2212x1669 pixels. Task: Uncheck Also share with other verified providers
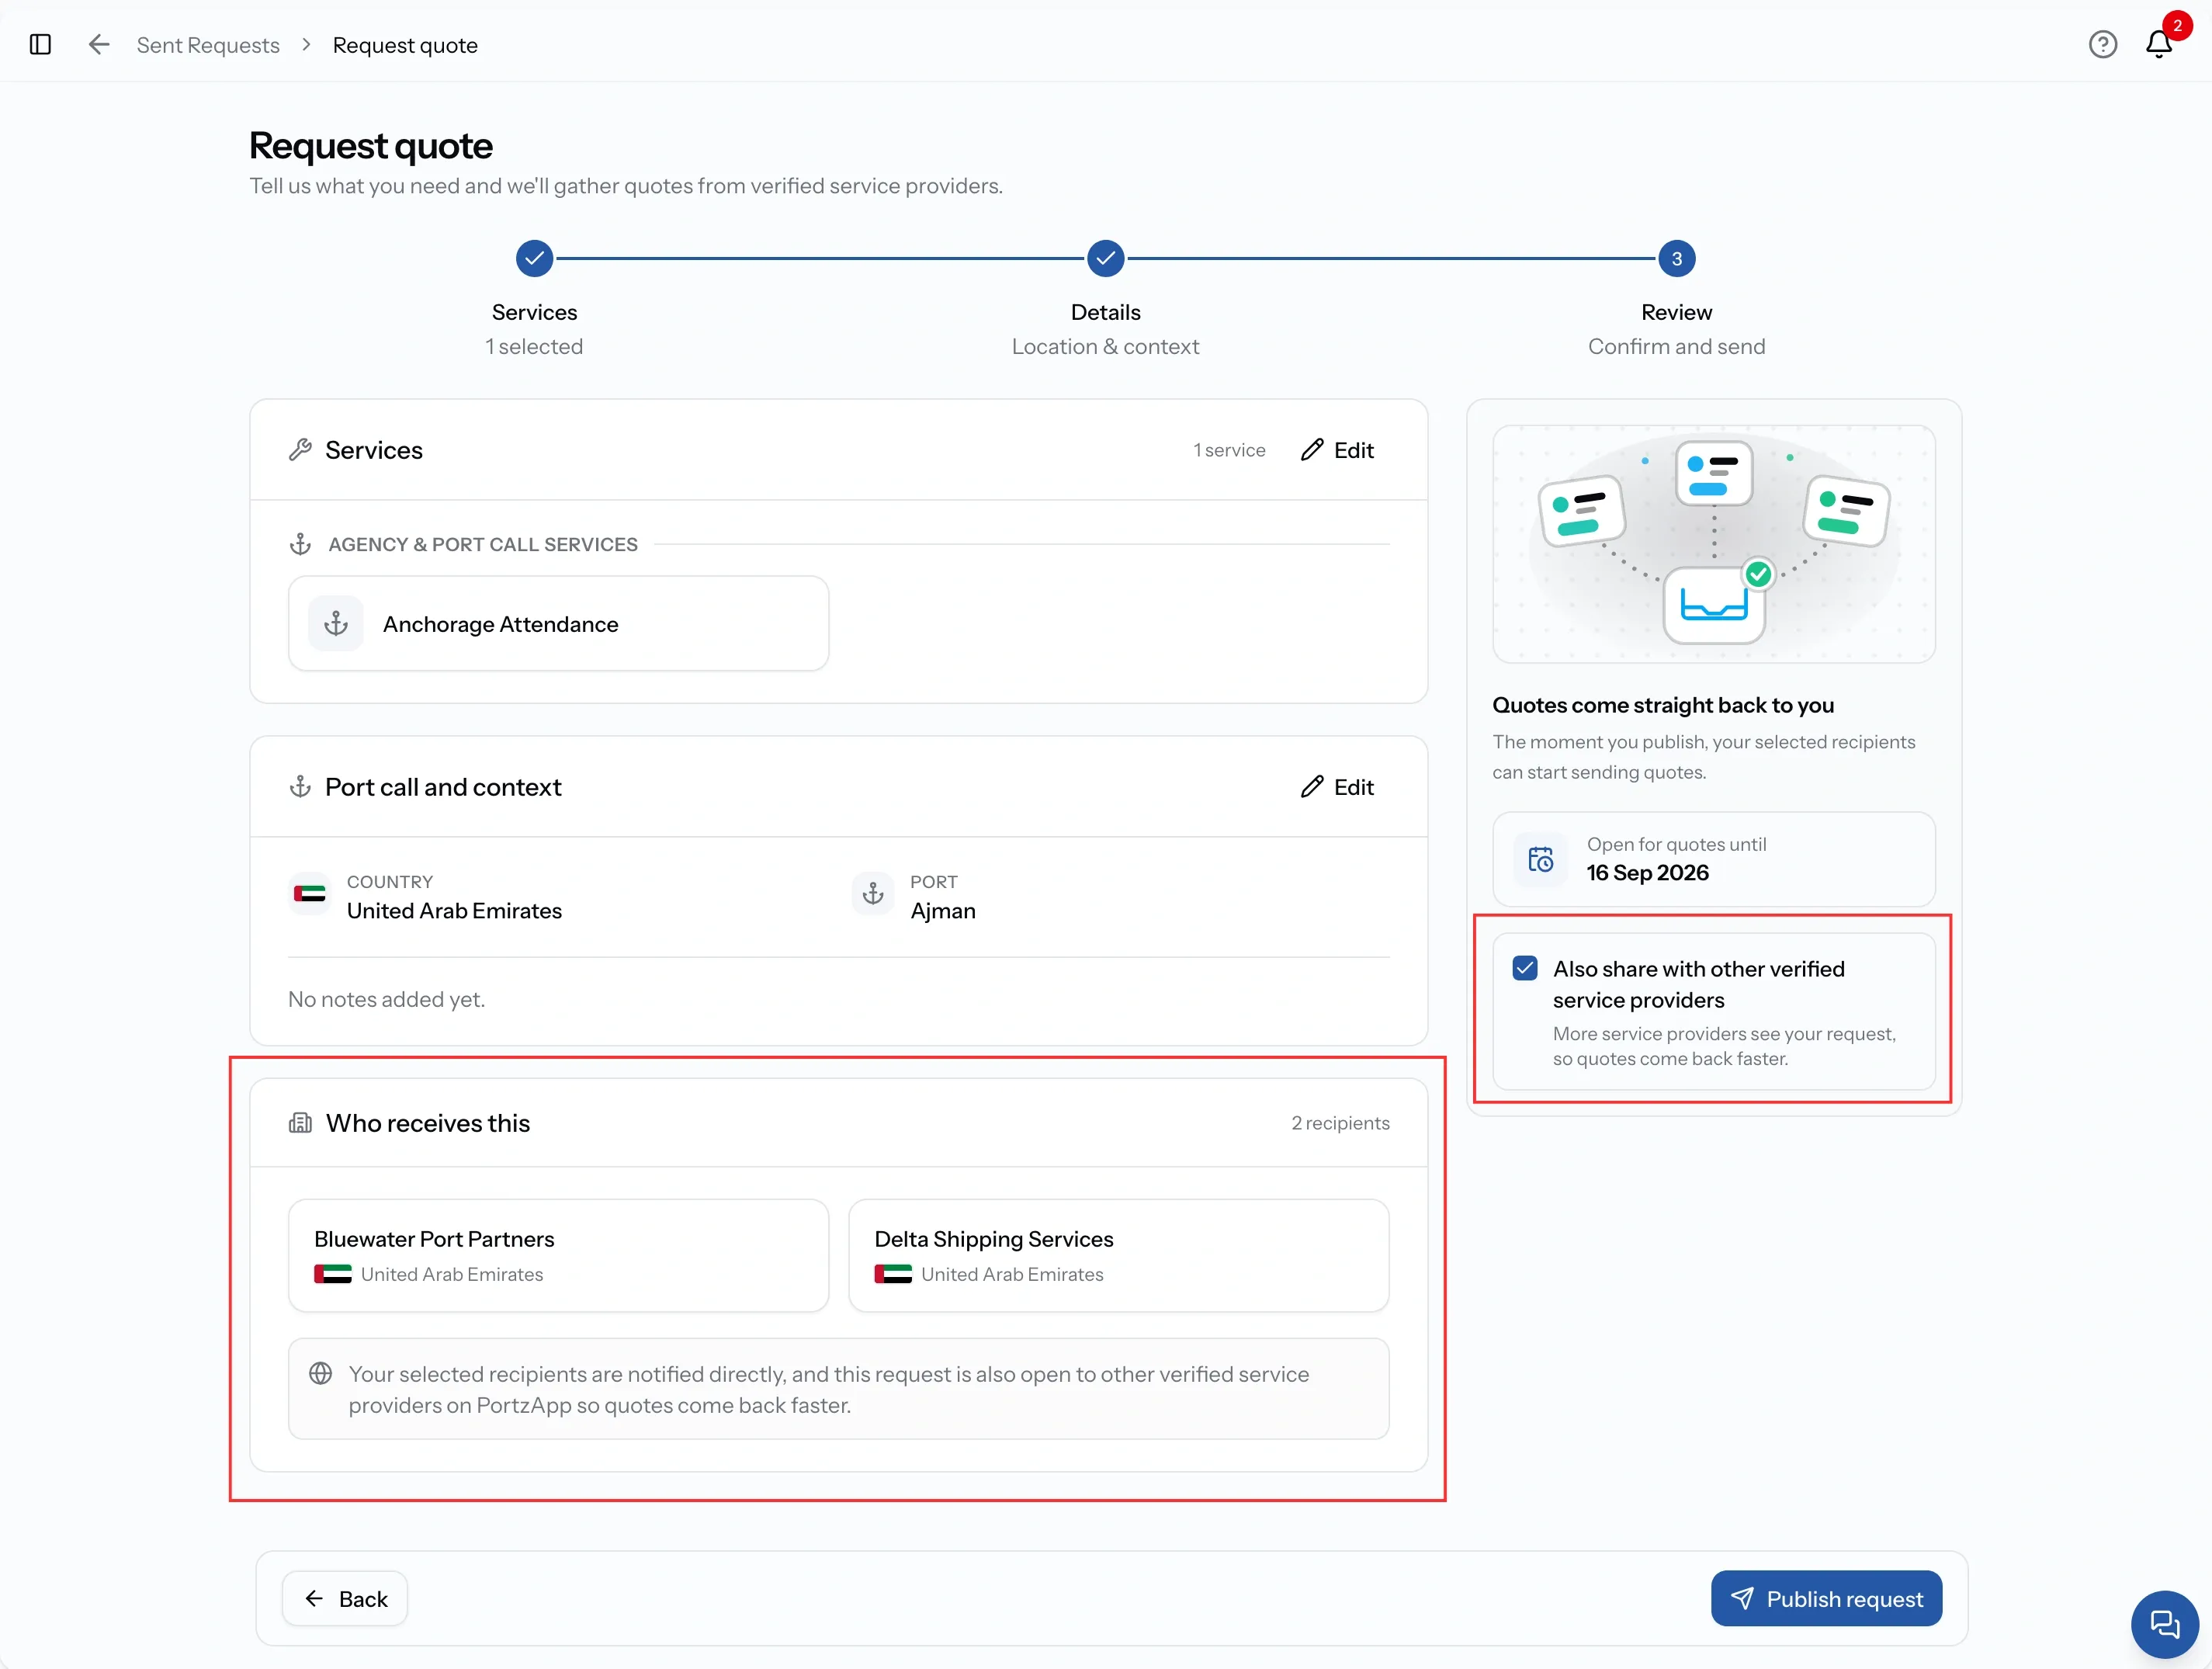[1525, 968]
